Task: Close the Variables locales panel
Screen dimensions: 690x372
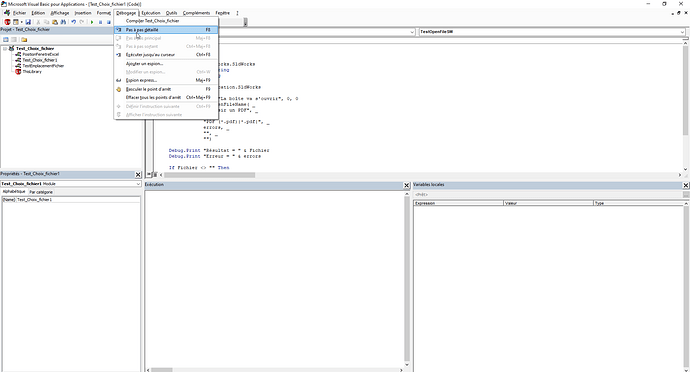Action: [x=686, y=185]
